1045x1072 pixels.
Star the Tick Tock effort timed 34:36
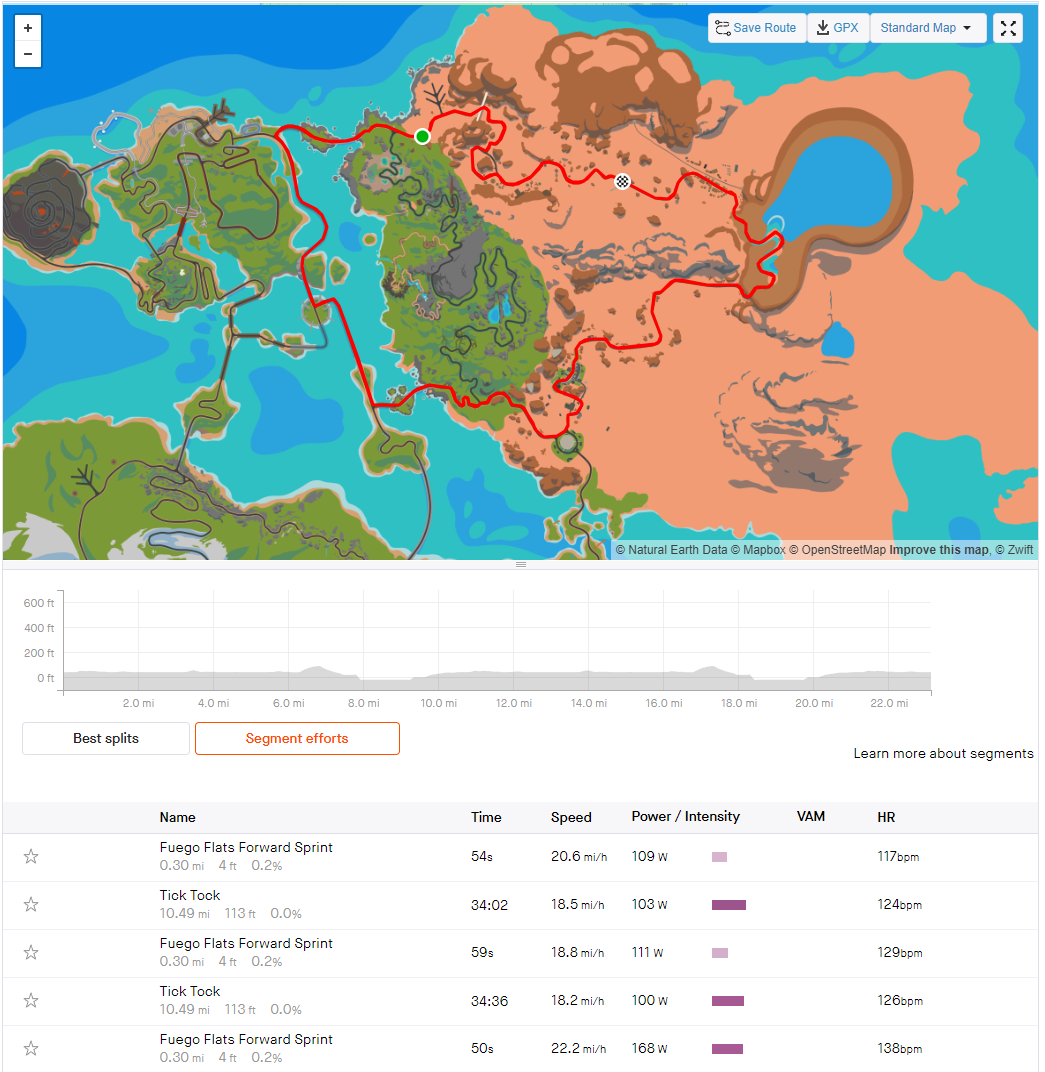tap(31, 1000)
